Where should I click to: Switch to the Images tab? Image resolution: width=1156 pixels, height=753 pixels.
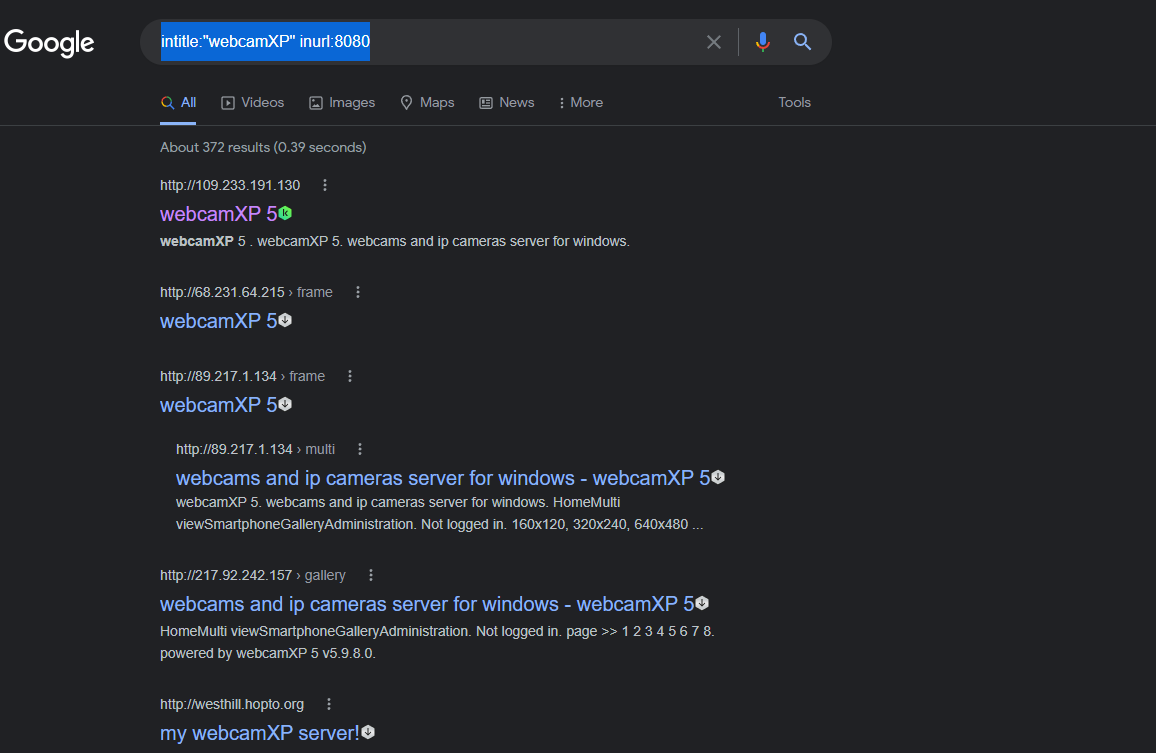(342, 103)
